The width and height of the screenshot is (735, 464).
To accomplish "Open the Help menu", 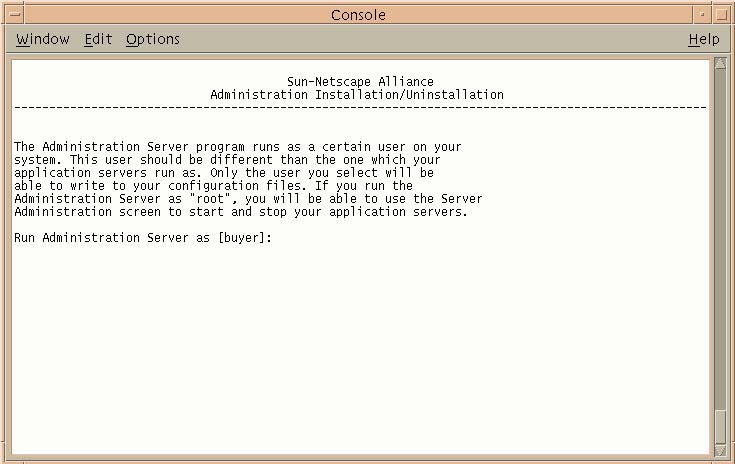I will pos(704,39).
